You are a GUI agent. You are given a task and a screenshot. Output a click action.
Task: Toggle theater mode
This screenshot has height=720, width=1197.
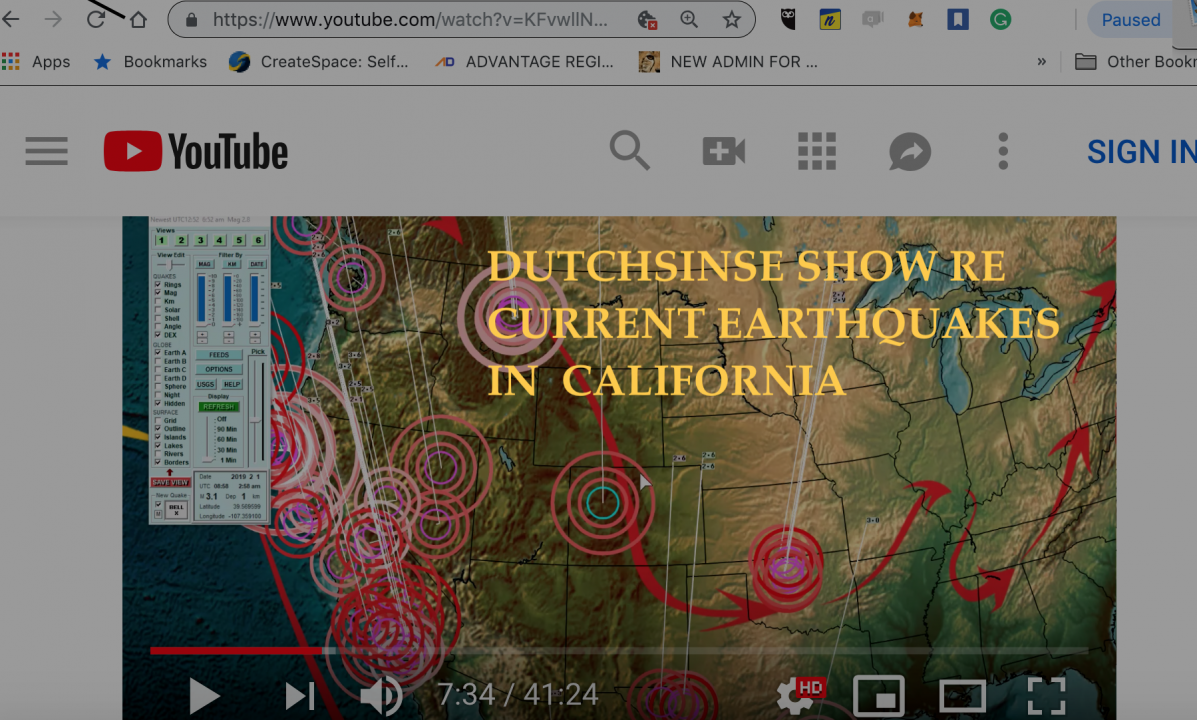[962, 696]
